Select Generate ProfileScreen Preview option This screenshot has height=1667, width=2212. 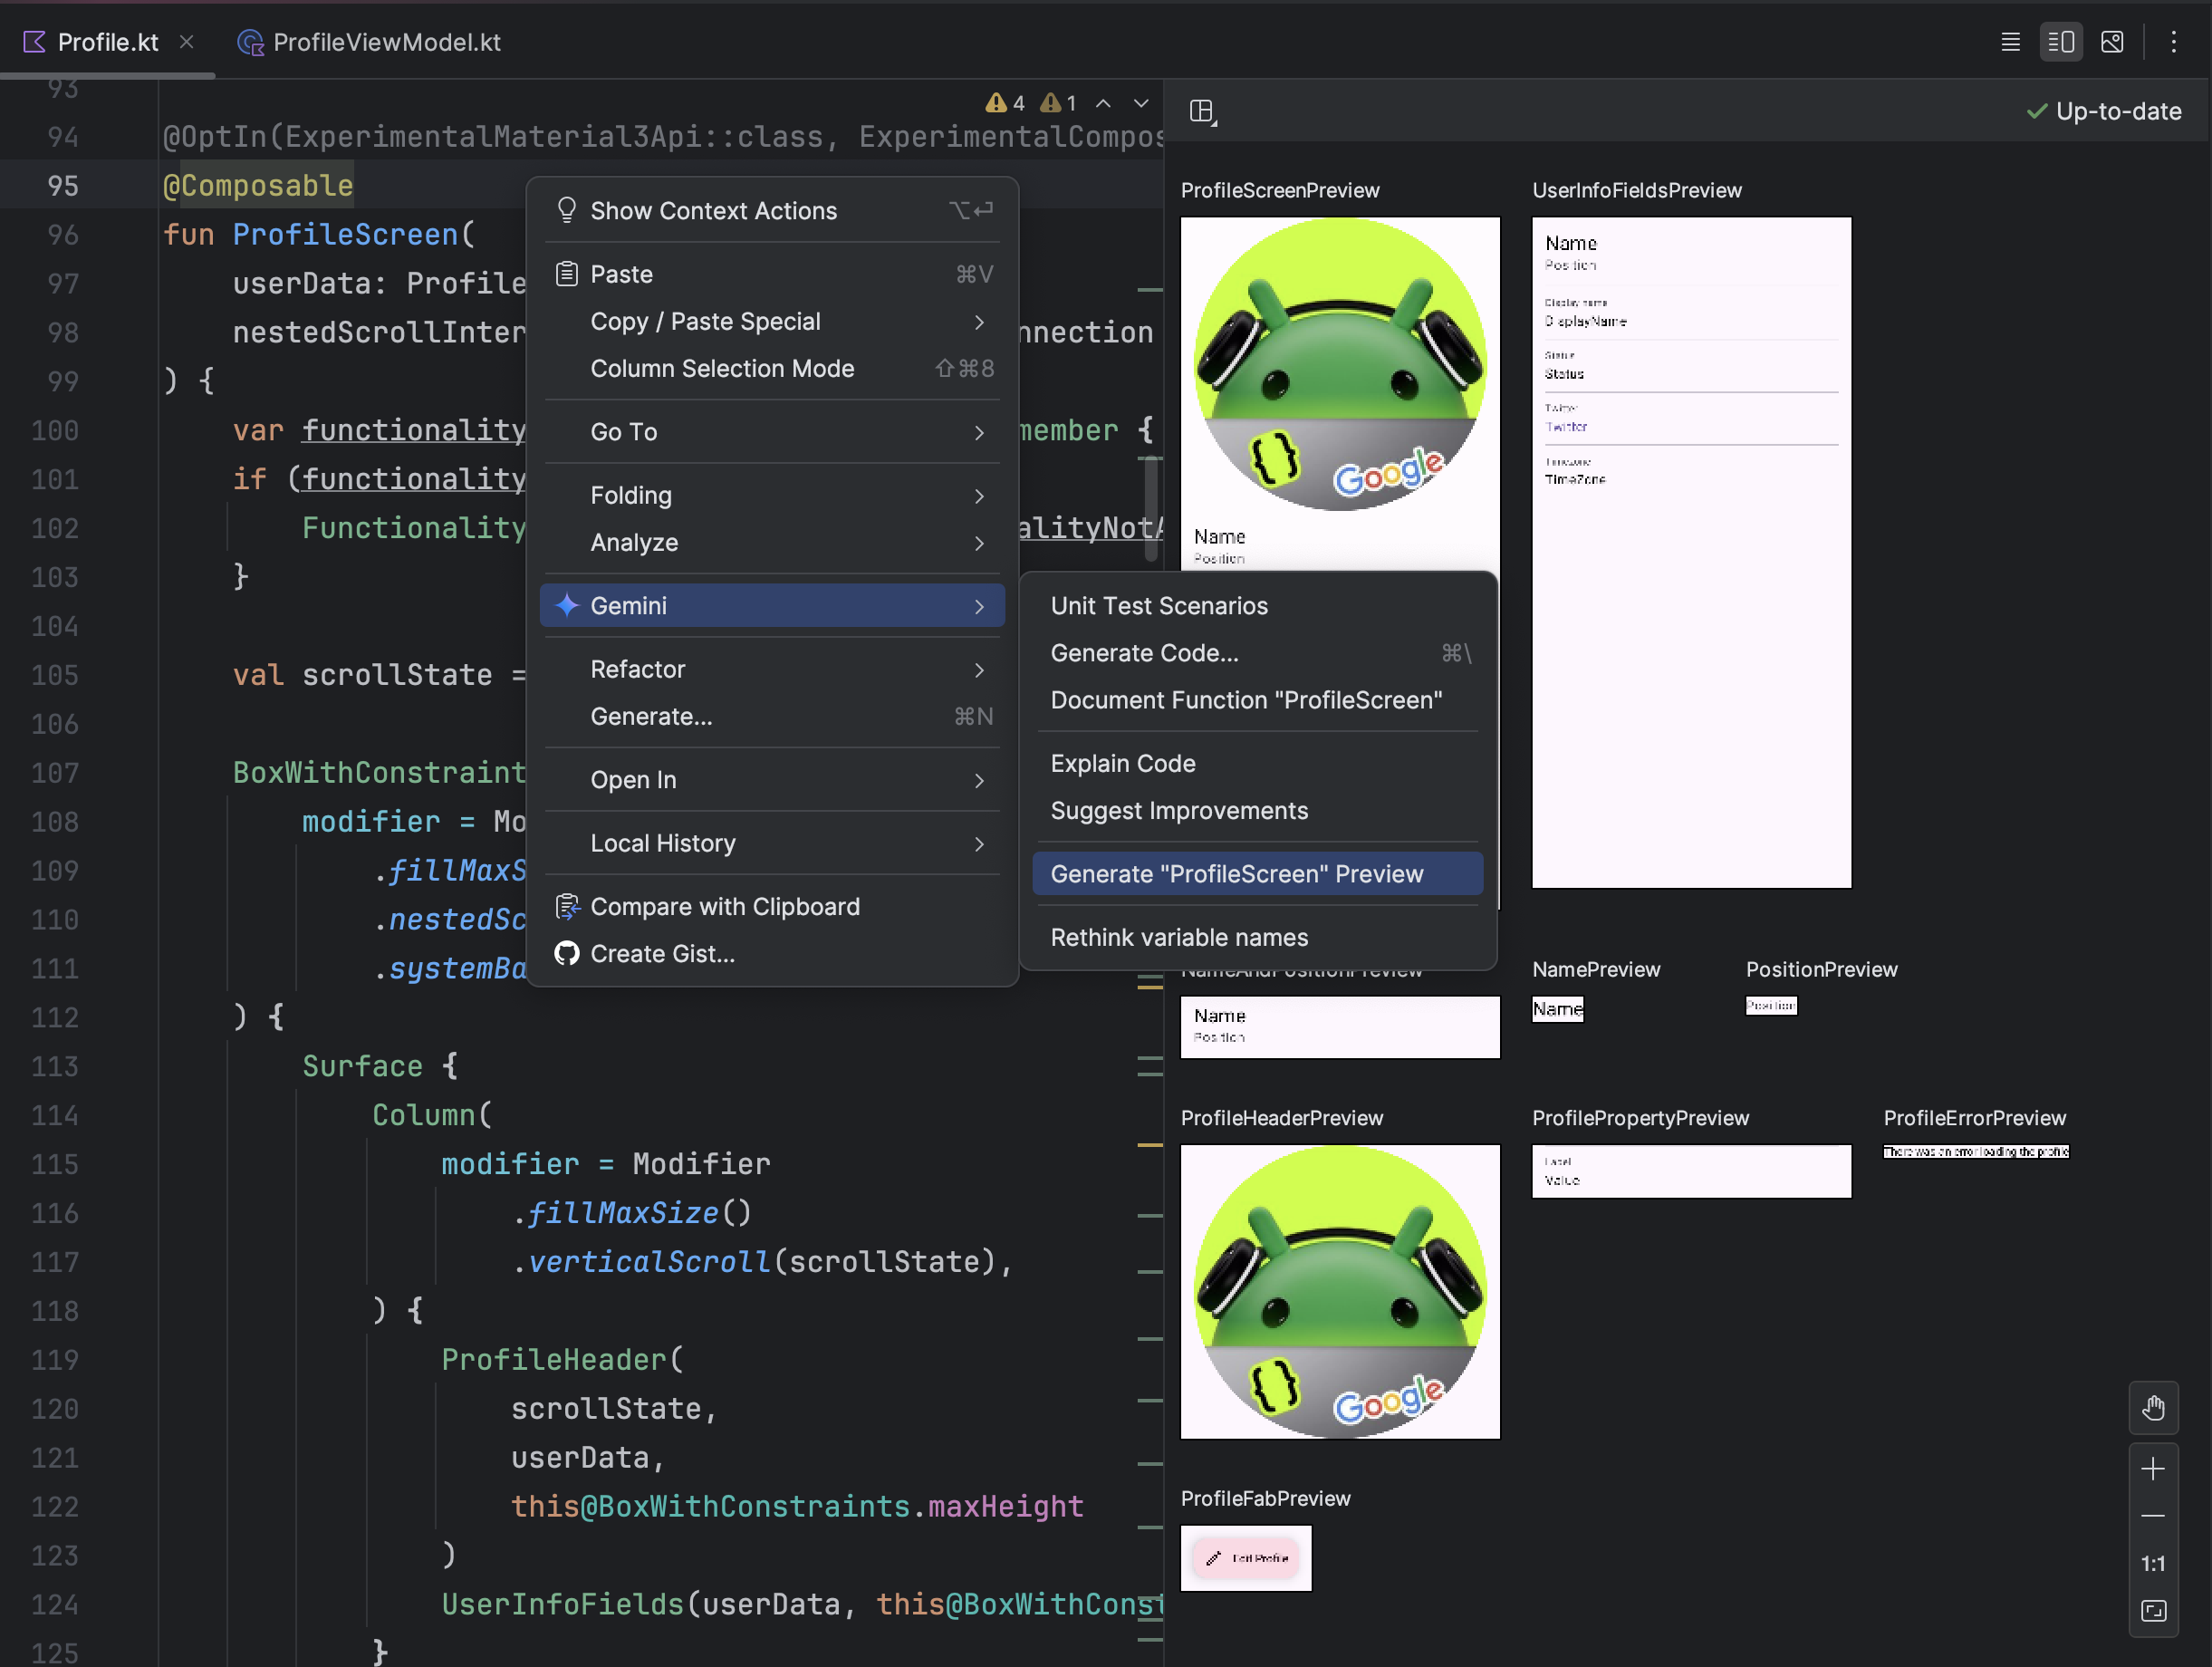pos(1236,872)
